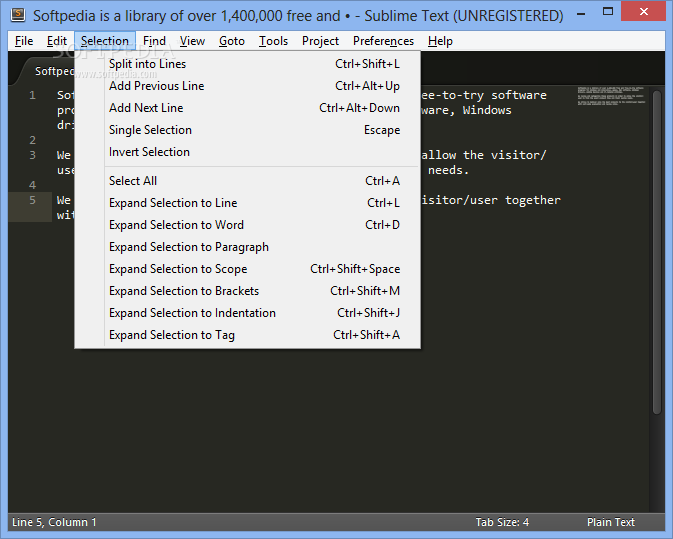Select the Softpedia file tab
This screenshot has height=539, width=673.
click(47, 71)
